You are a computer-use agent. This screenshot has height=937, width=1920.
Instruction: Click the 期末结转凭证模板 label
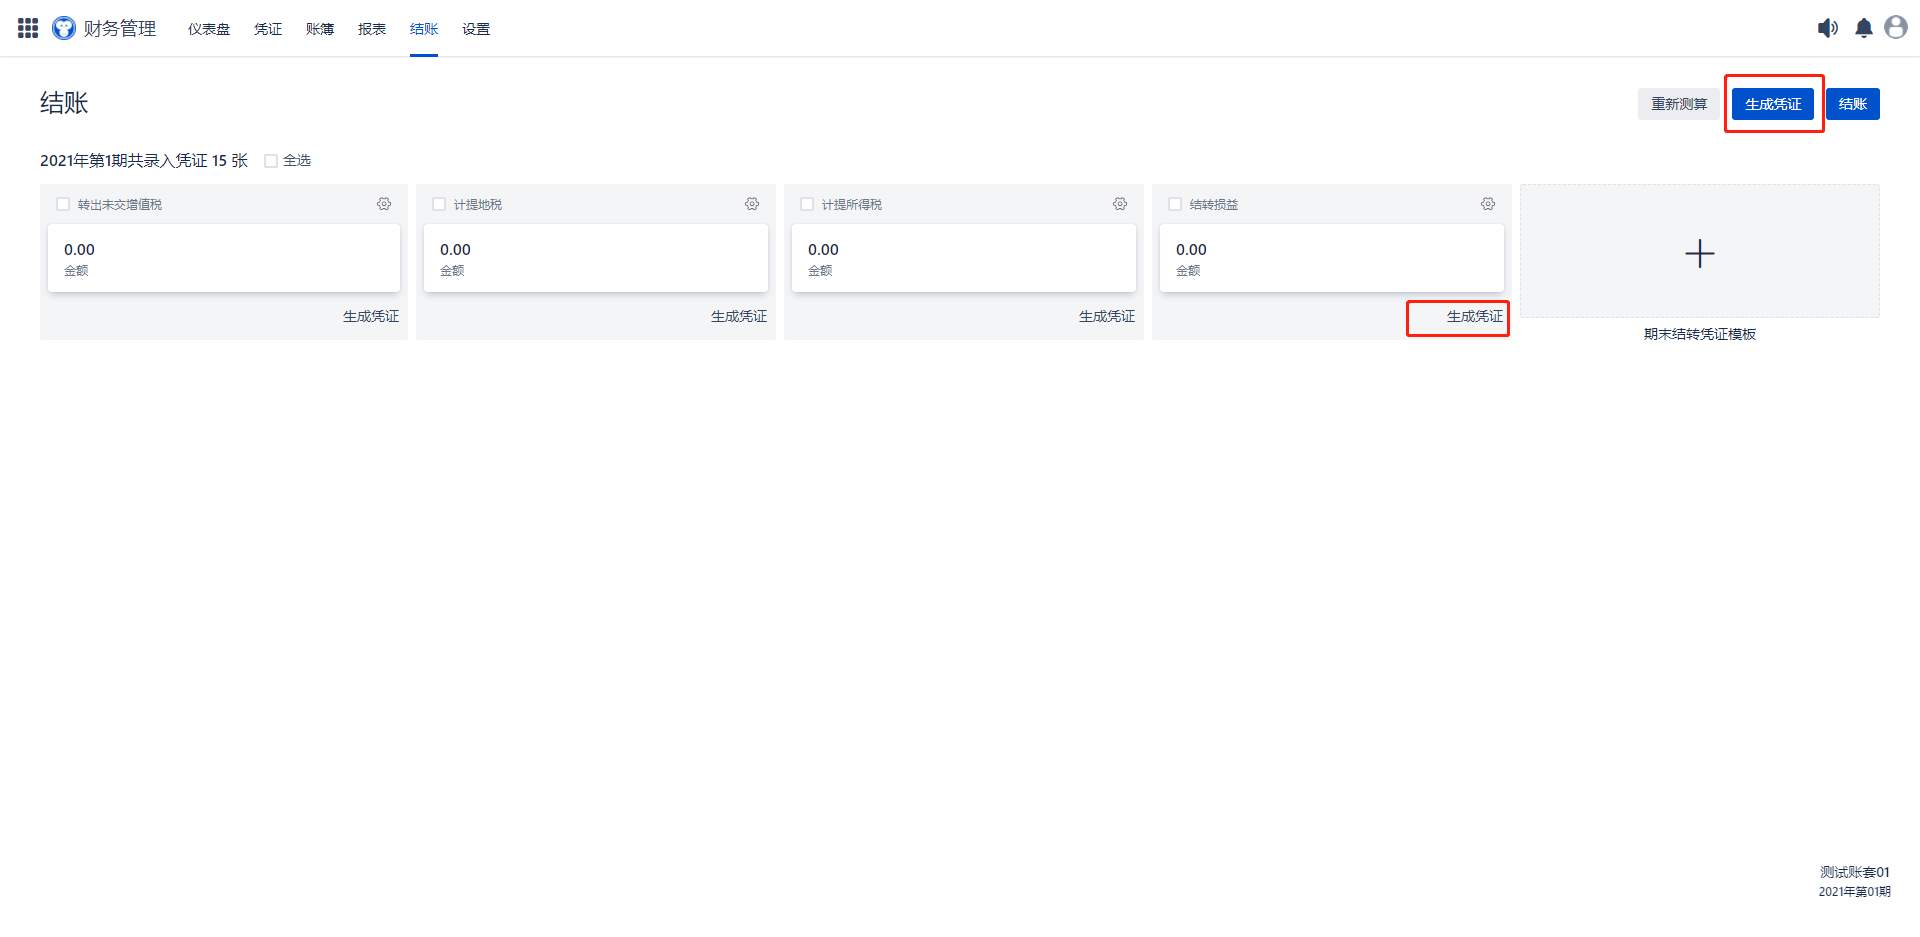pyautogui.click(x=1700, y=334)
